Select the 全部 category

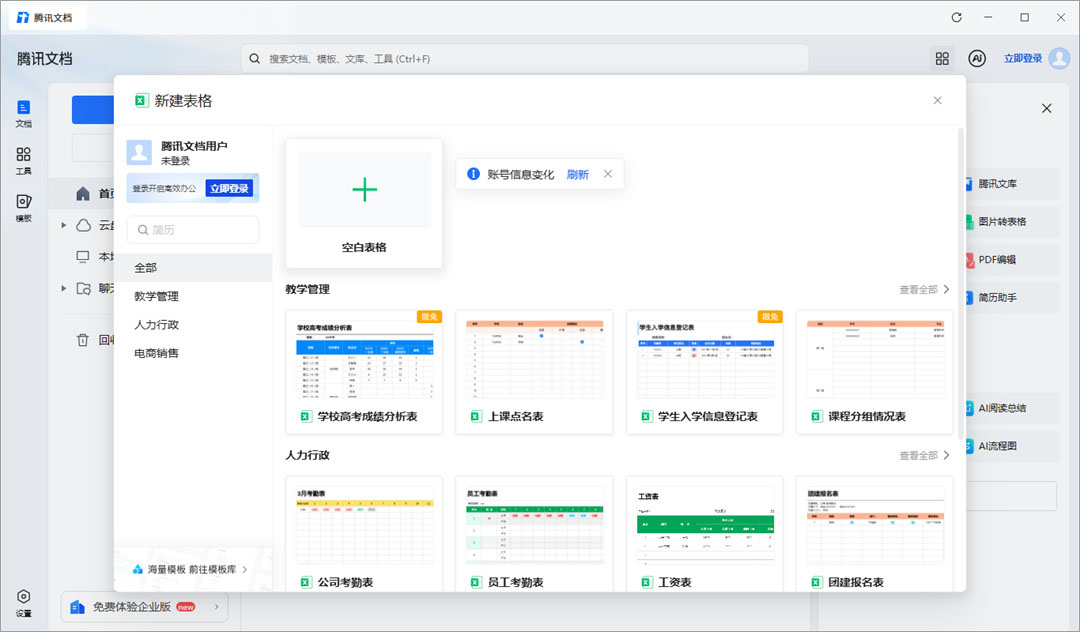point(193,267)
